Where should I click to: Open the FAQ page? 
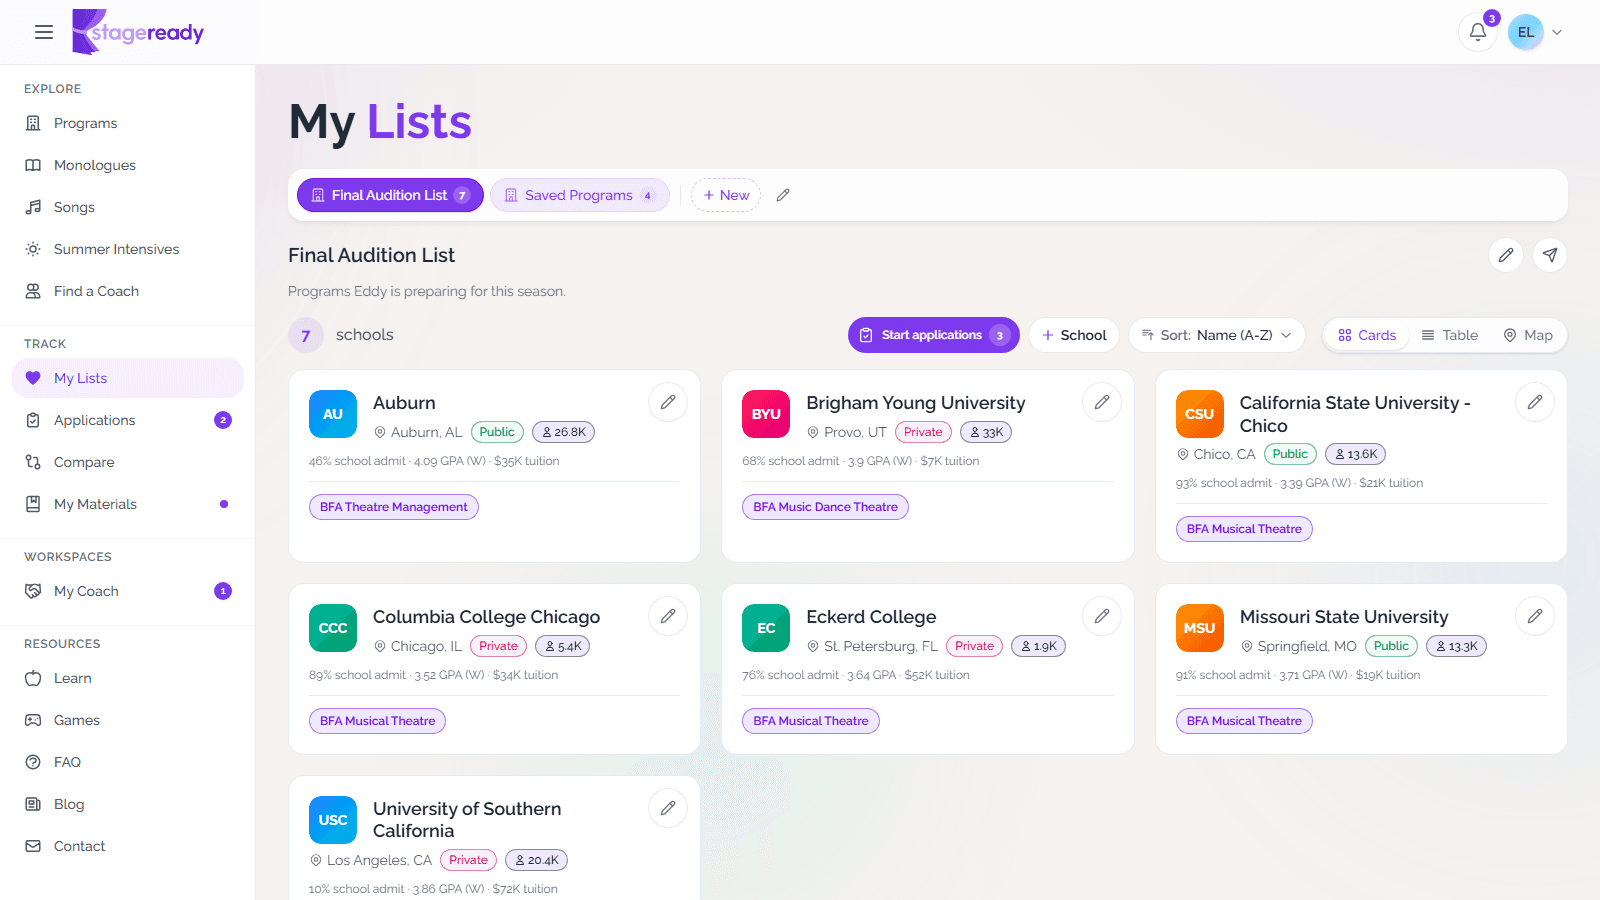[128, 762]
